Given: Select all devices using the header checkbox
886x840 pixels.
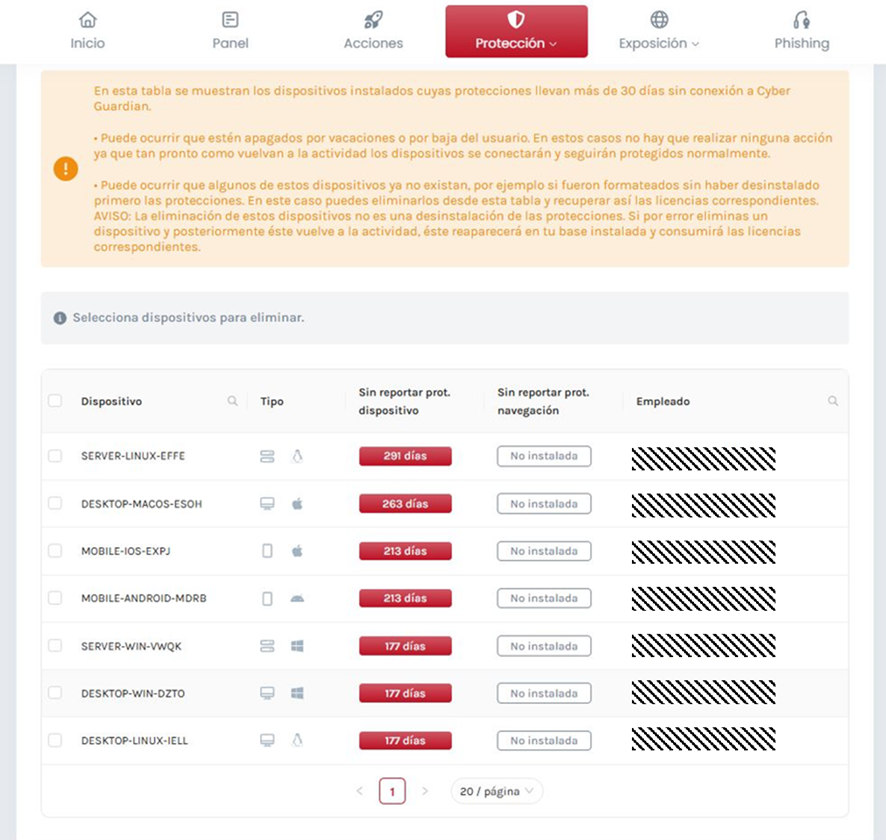Looking at the screenshot, I should pos(55,400).
